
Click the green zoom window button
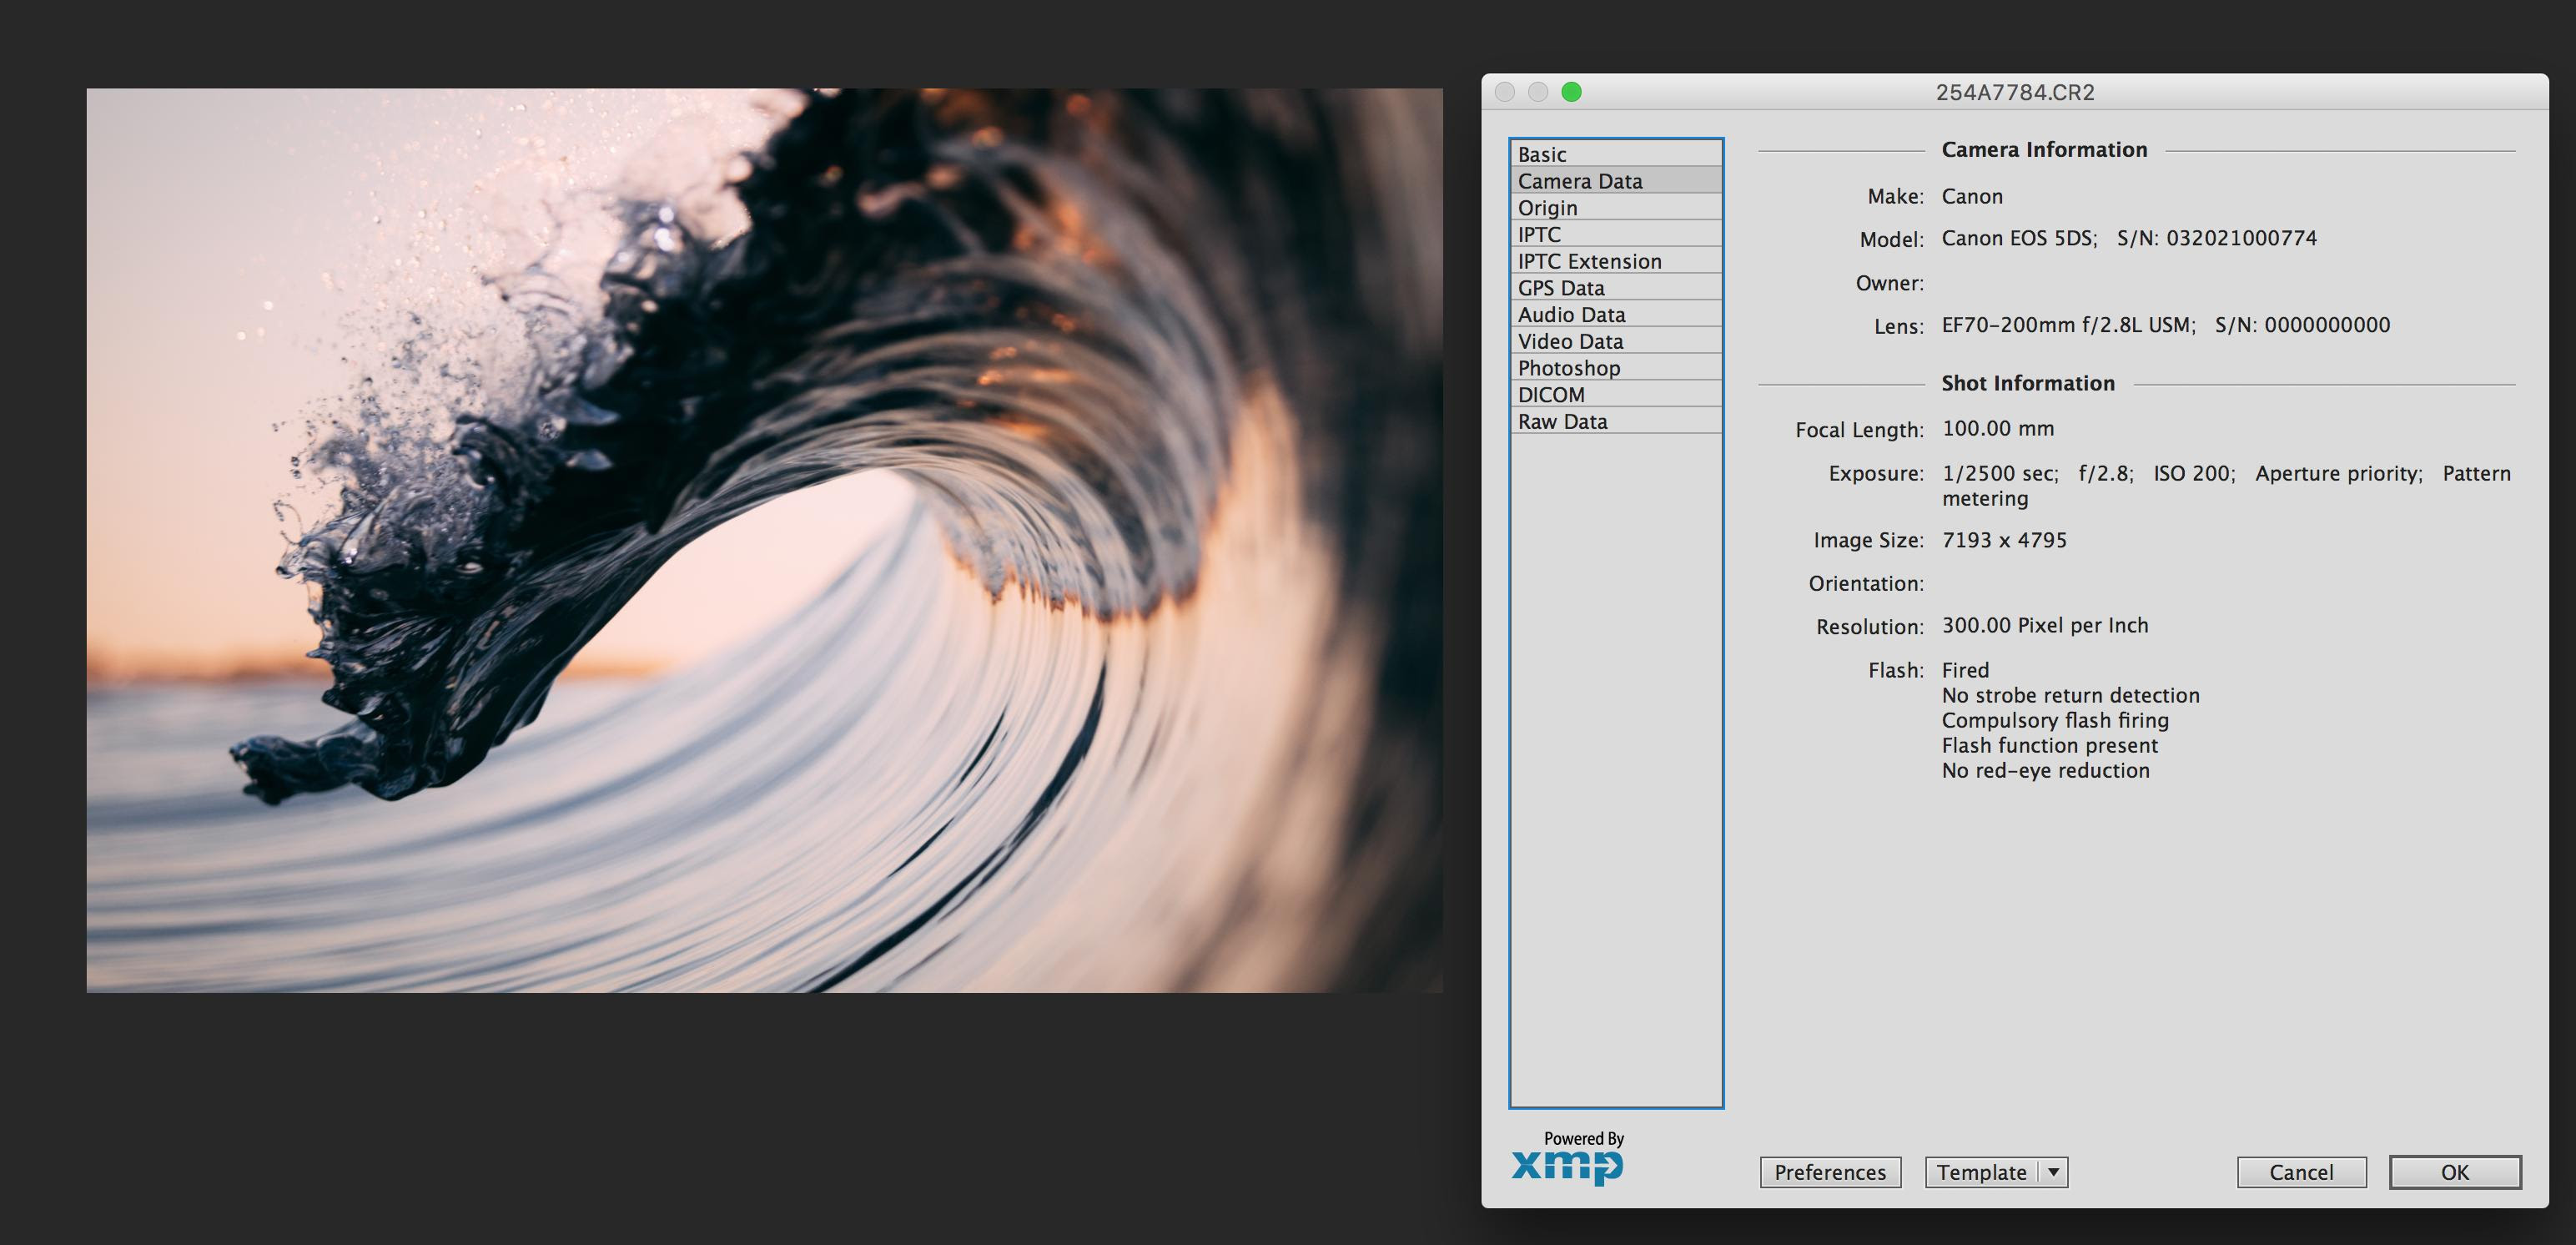[x=1571, y=92]
